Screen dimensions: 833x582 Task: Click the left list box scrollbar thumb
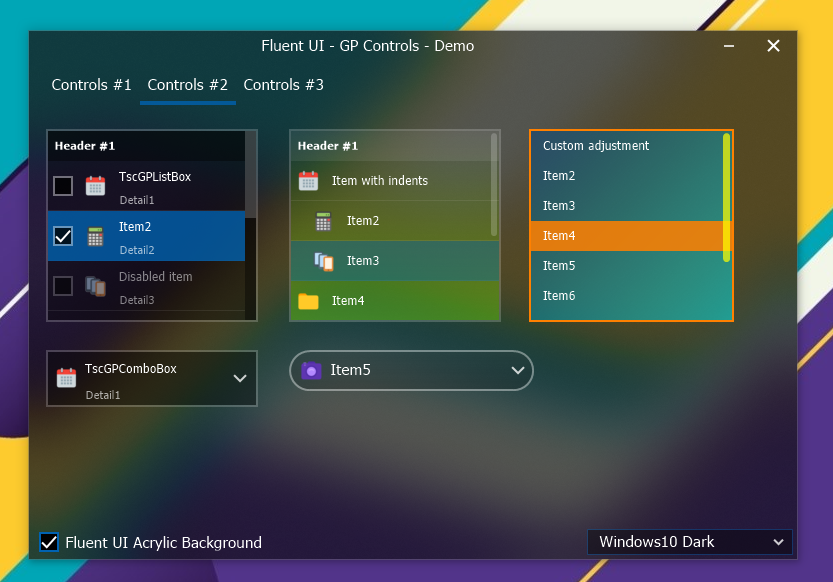click(251, 175)
